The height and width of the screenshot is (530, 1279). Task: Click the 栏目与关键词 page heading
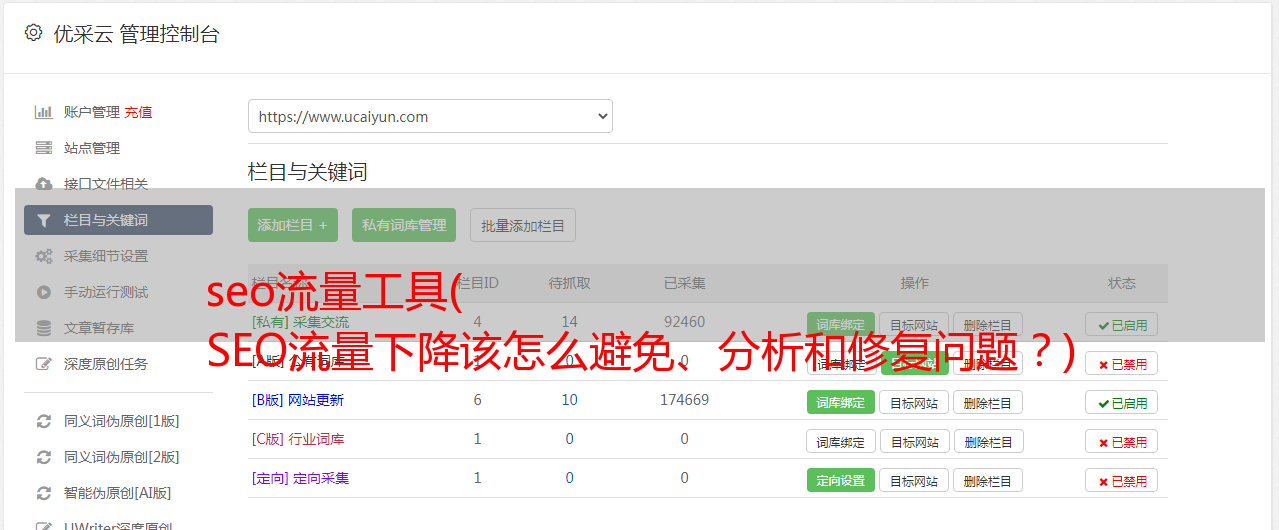coord(308,172)
